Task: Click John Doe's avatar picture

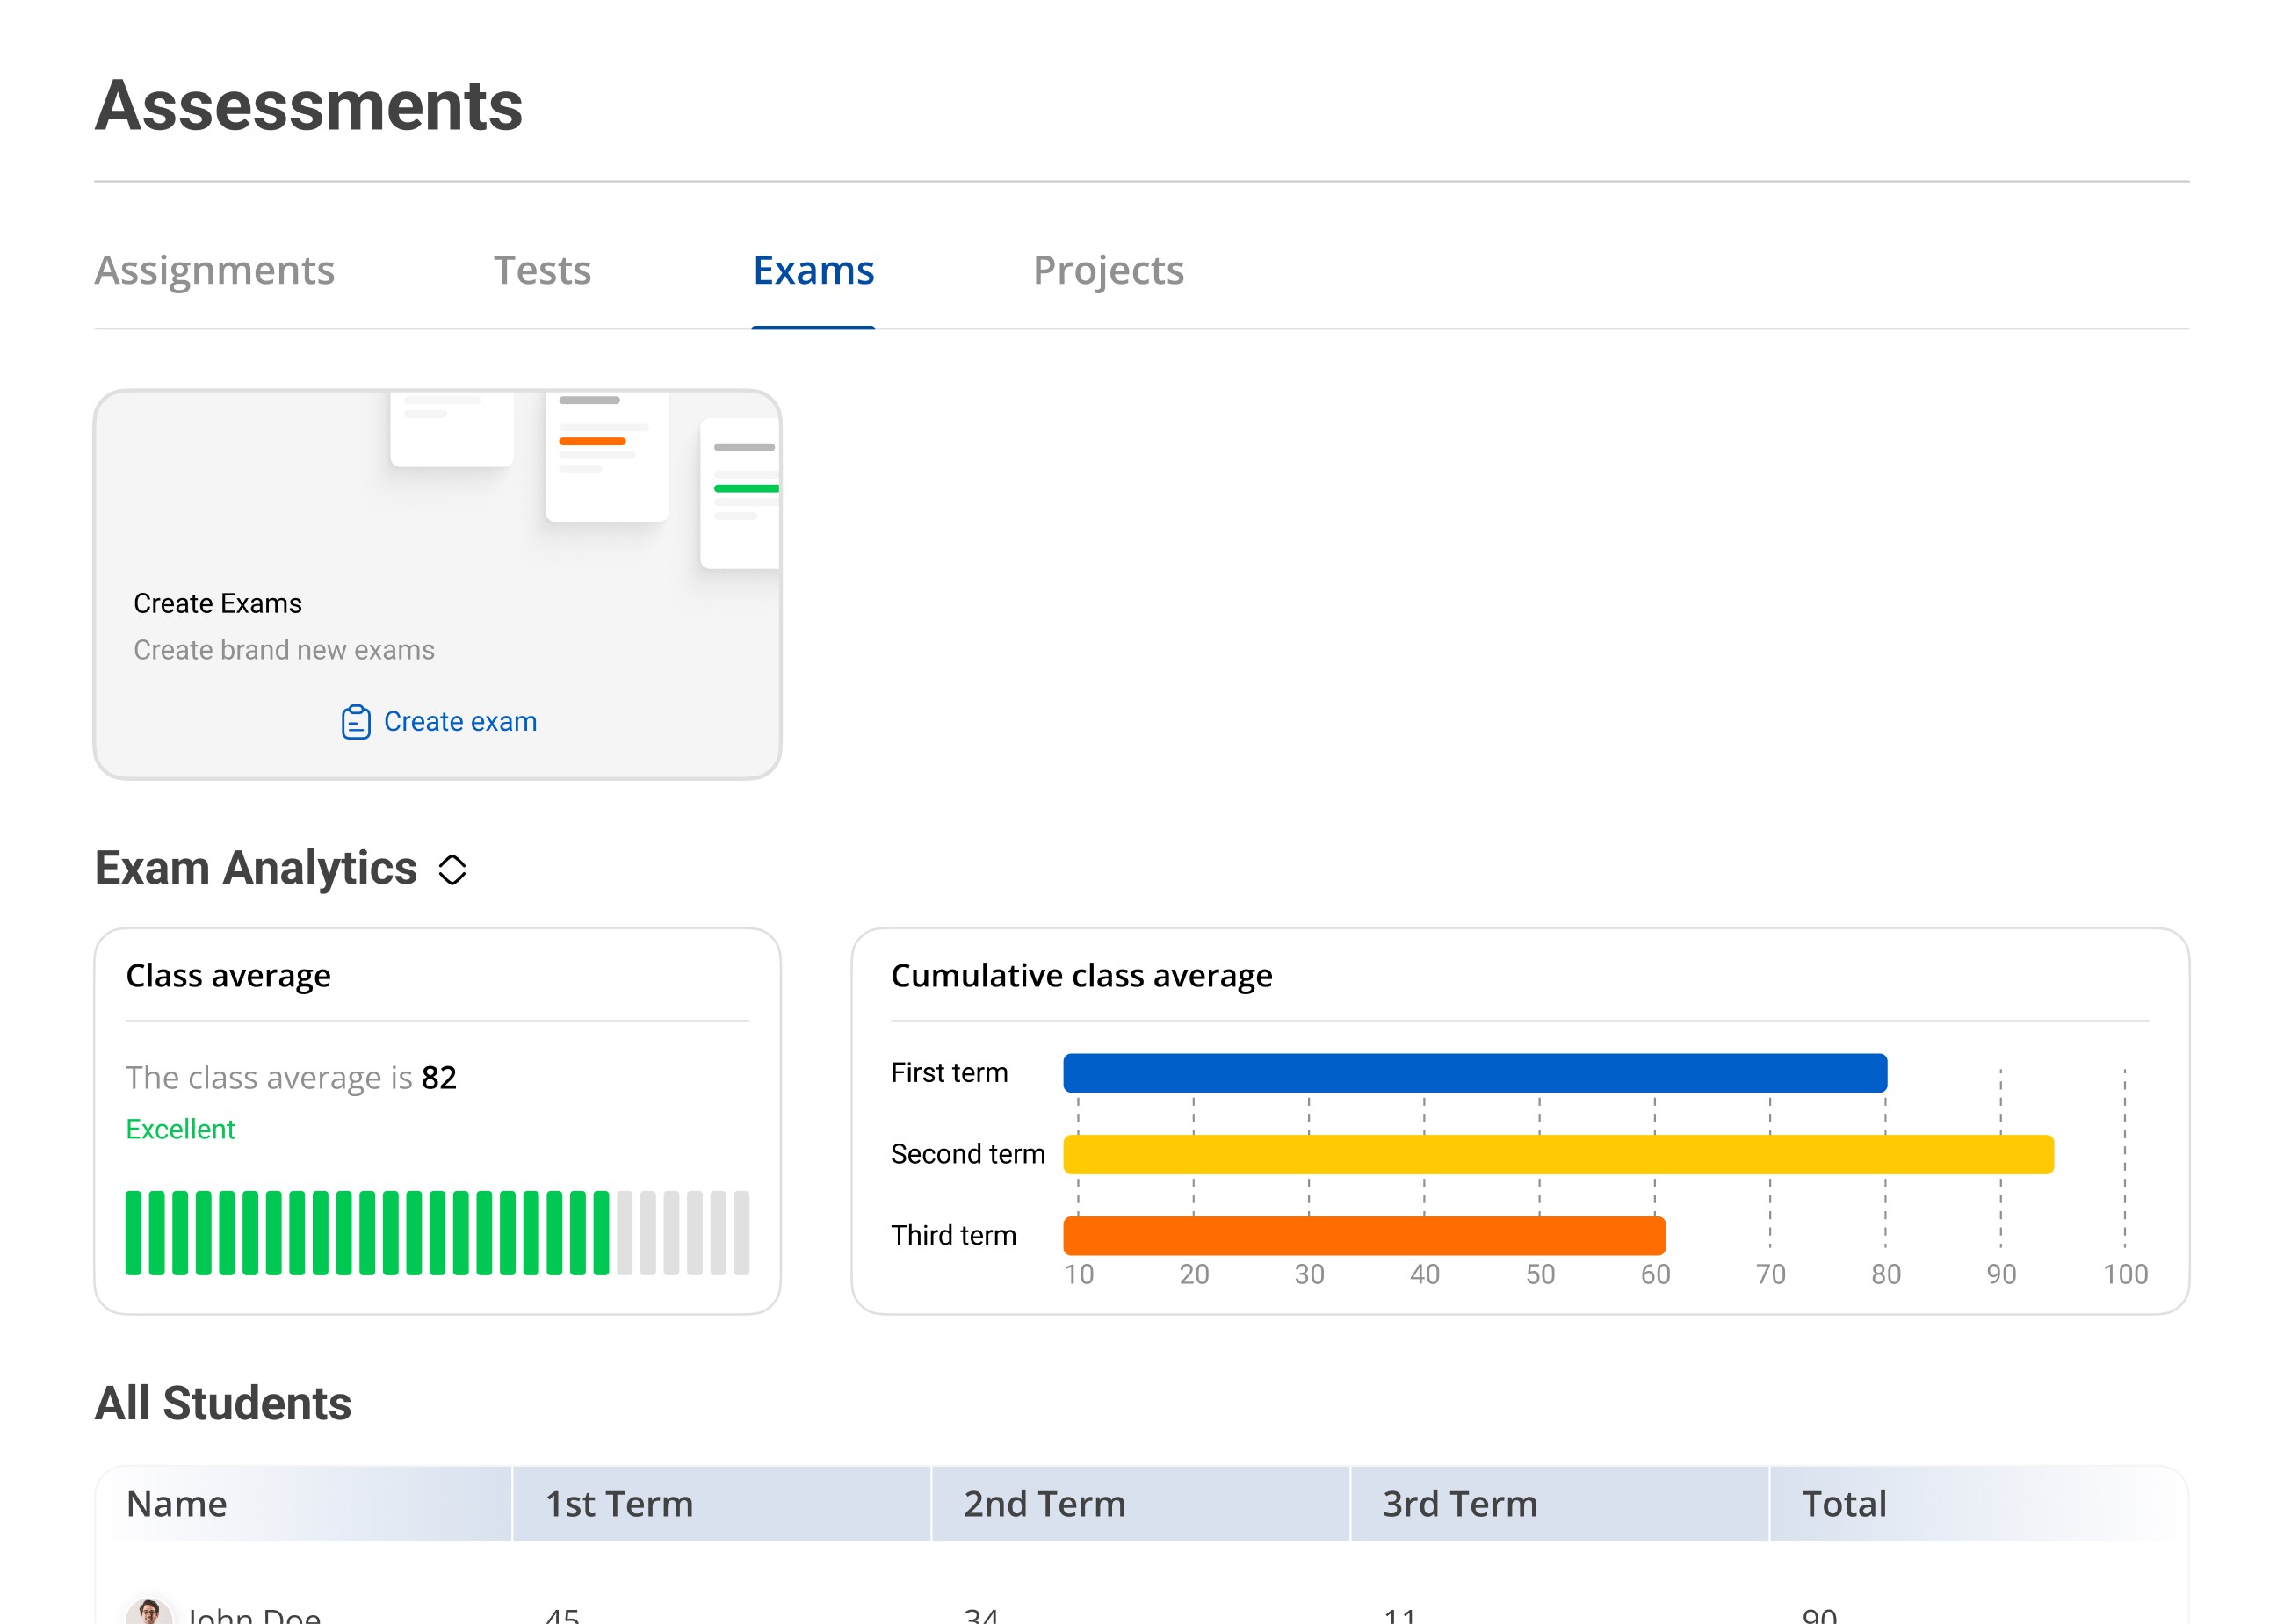Action: coord(149,1612)
